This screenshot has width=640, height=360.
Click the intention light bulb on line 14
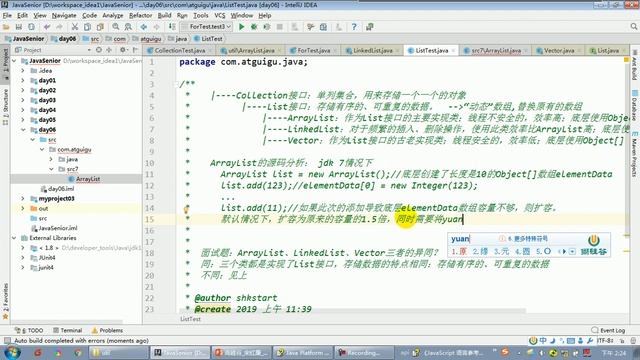[186, 210]
